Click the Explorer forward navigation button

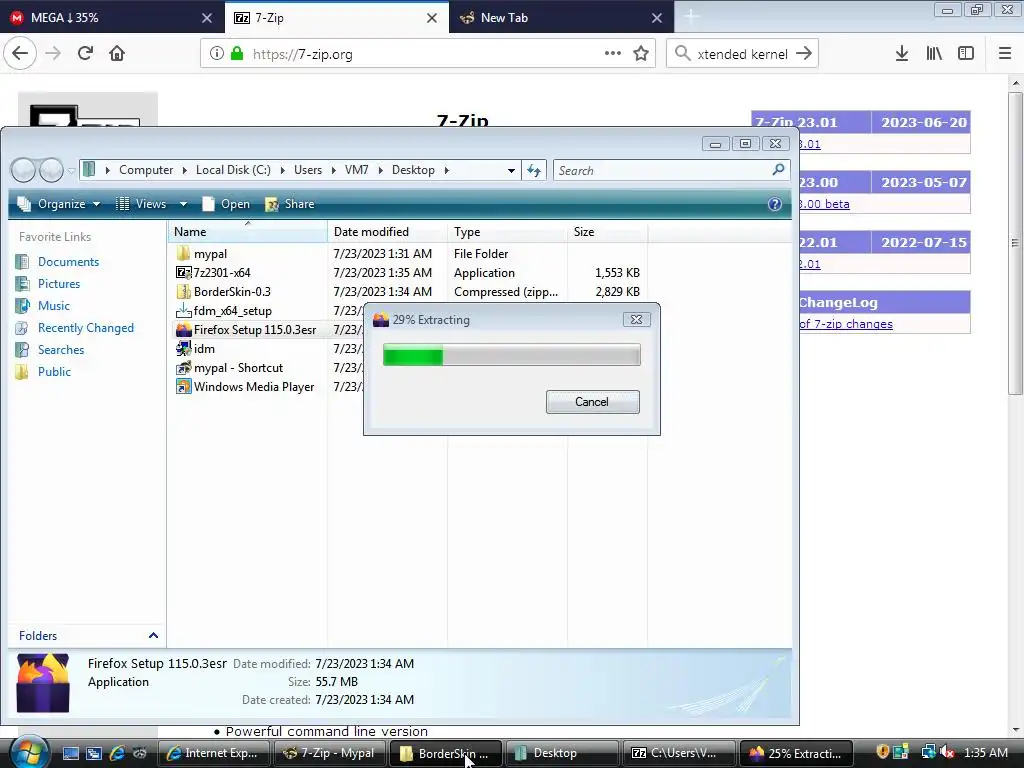pyautogui.click(x=51, y=170)
